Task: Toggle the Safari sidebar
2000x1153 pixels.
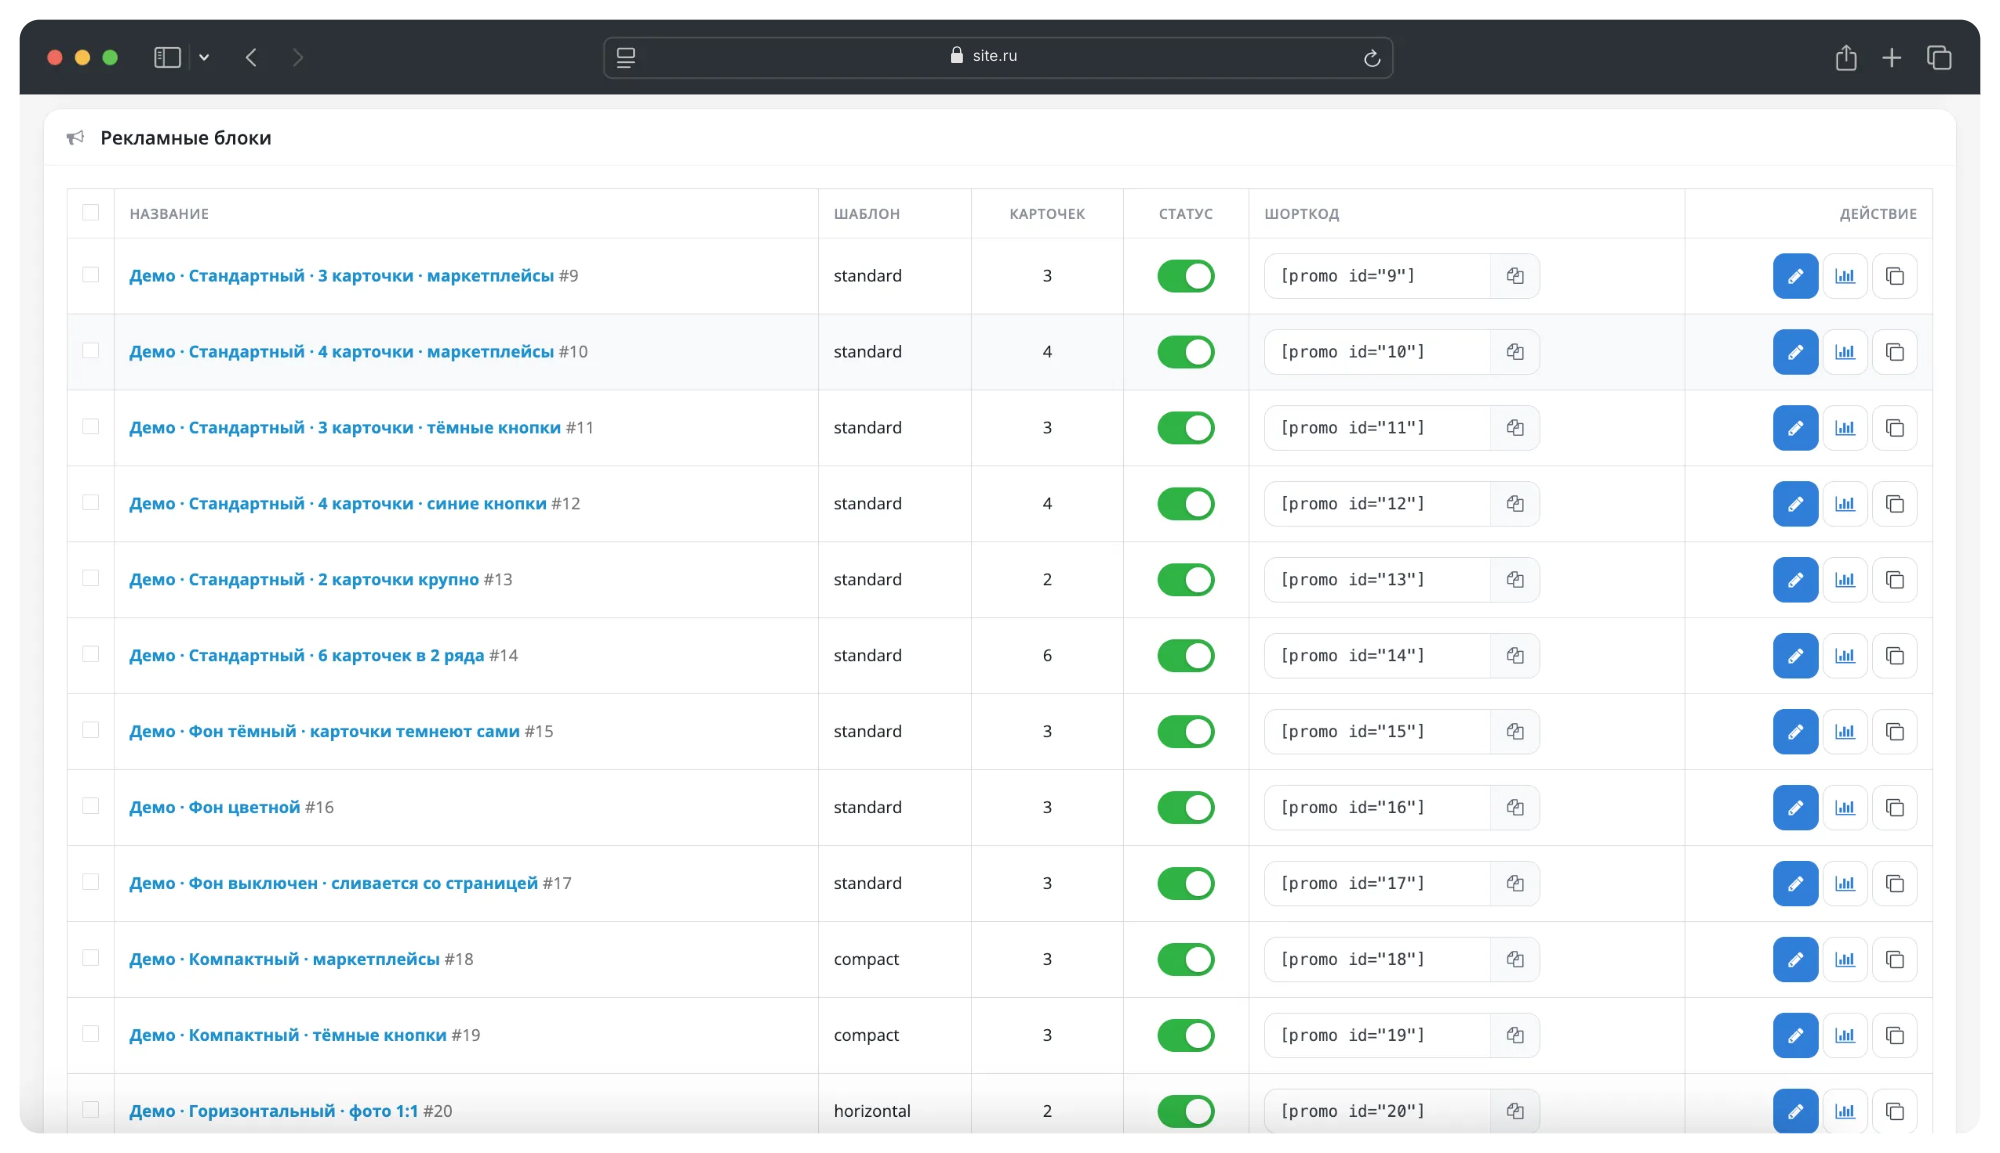Action: 167,58
